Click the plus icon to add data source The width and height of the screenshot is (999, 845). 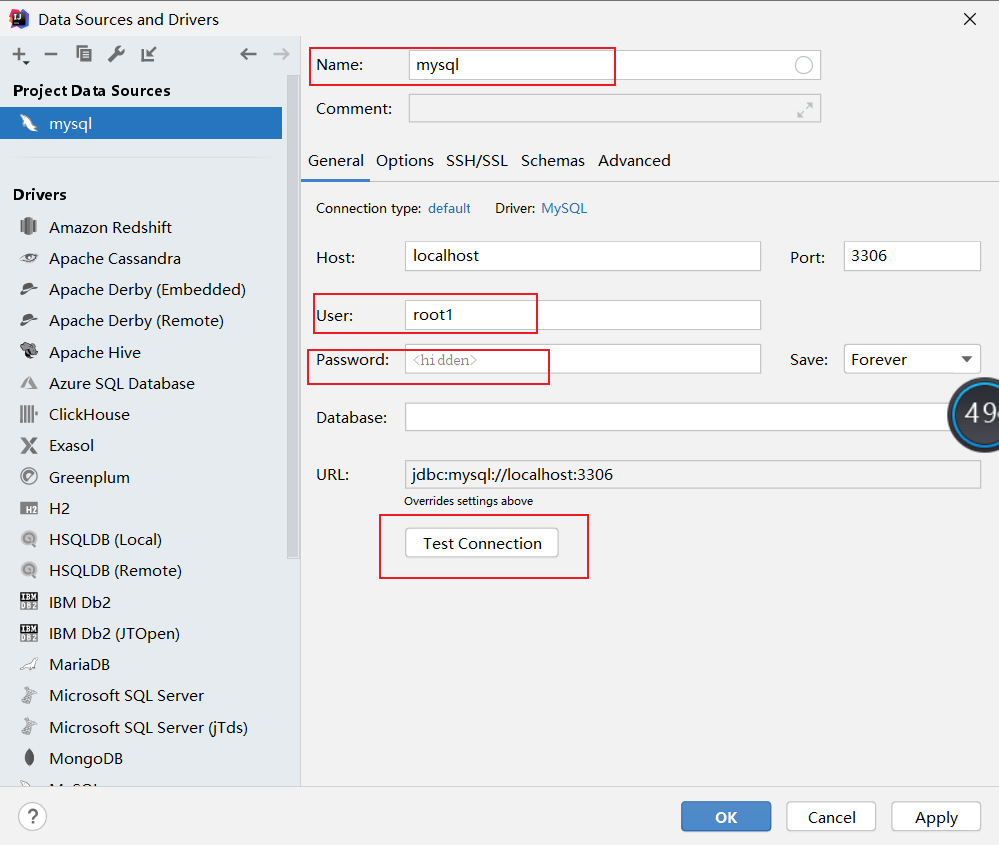click(x=20, y=55)
